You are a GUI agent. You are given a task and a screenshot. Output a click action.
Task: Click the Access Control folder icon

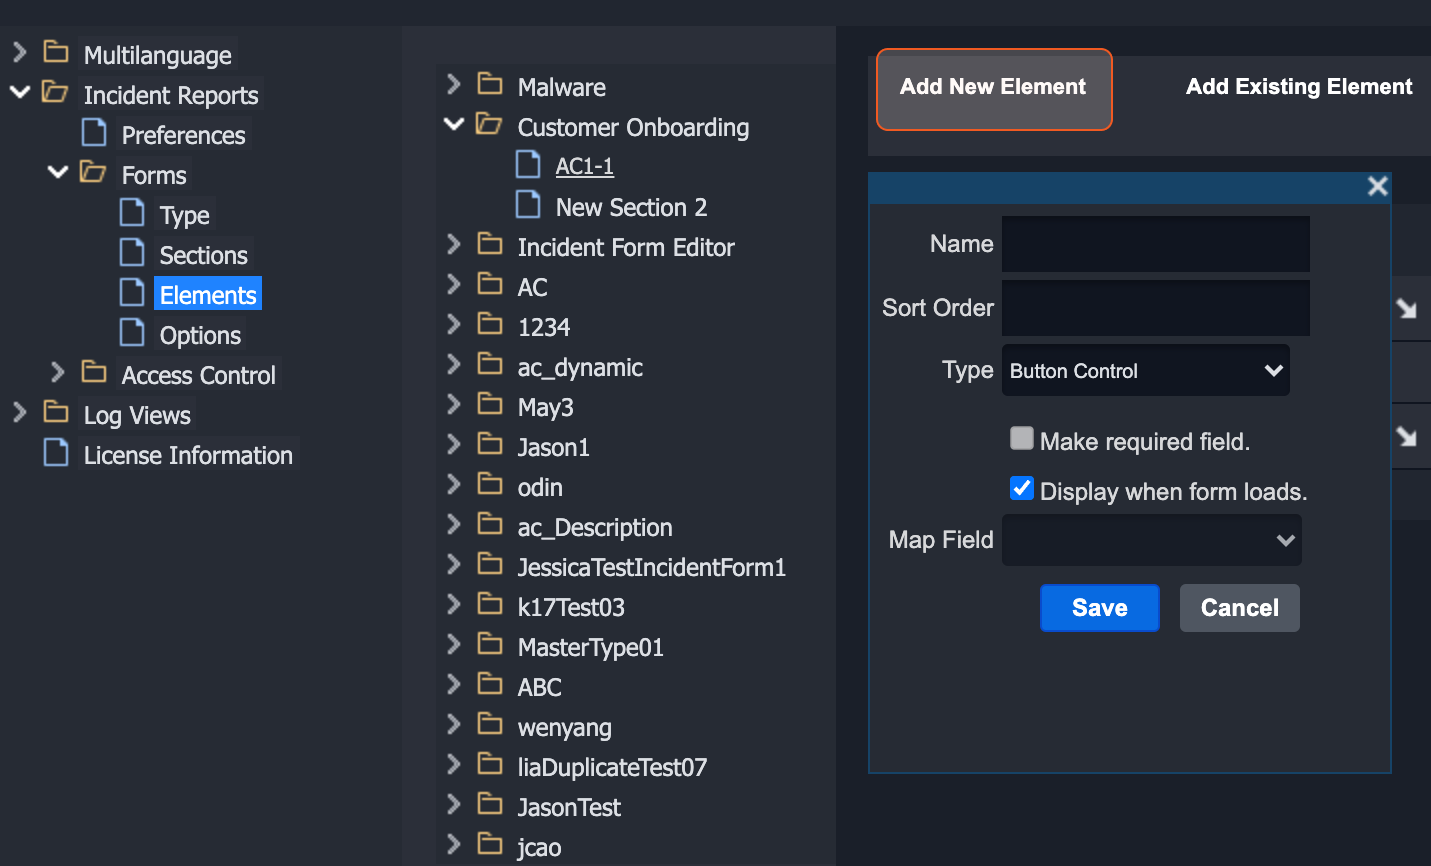pos(95,373)
